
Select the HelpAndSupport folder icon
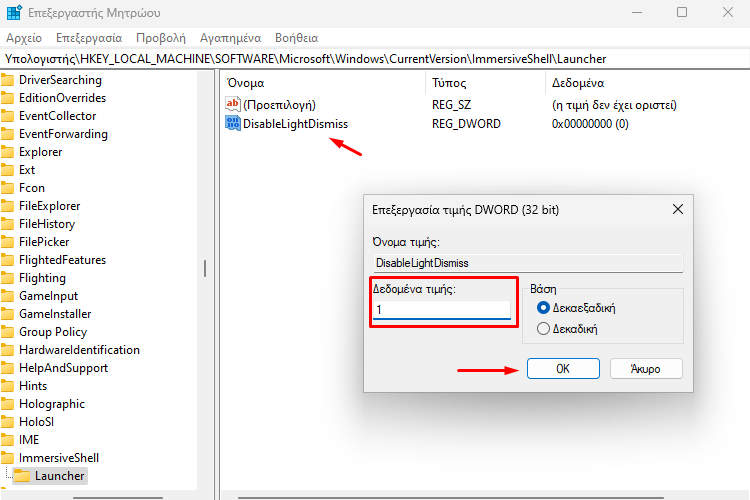click(7, 368)
